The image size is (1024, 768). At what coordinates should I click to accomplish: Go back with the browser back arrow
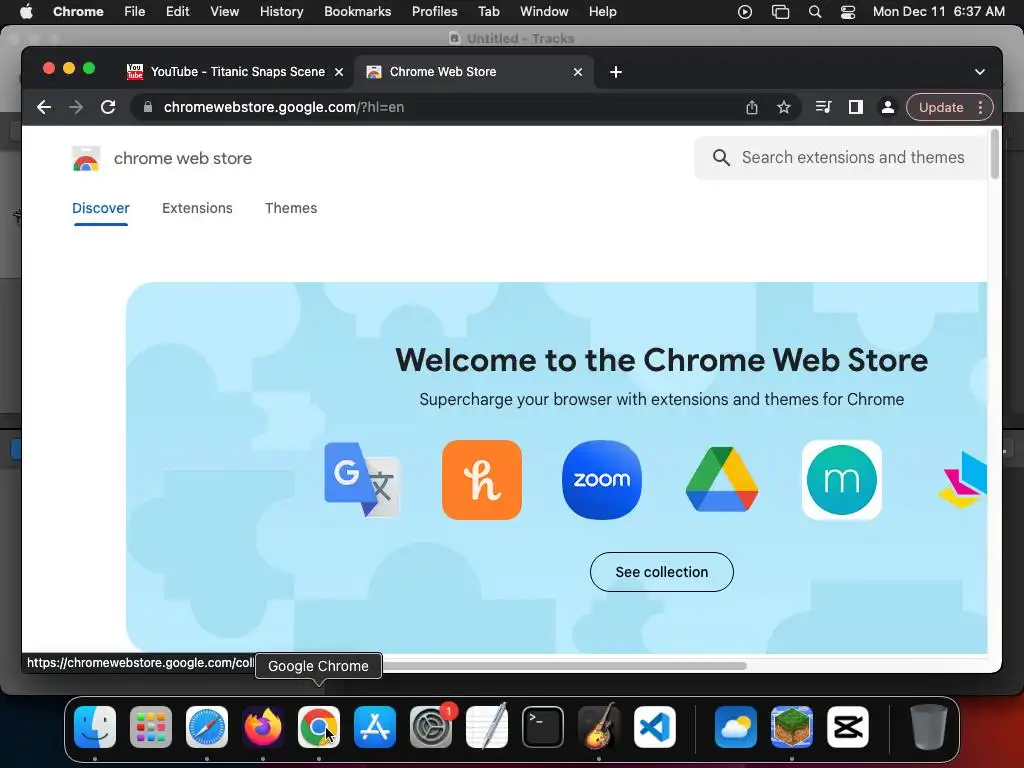point(44,107)
